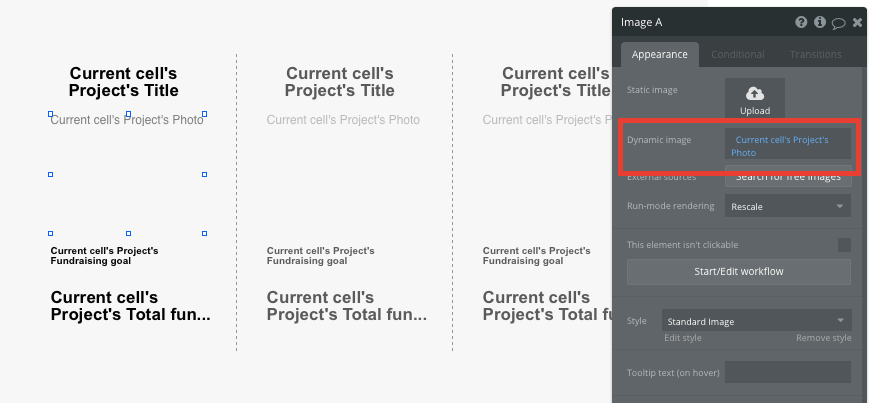Select the Appearance tab
Image resolution: width=871 pixels, height=403 pixels.
(659, 54)
